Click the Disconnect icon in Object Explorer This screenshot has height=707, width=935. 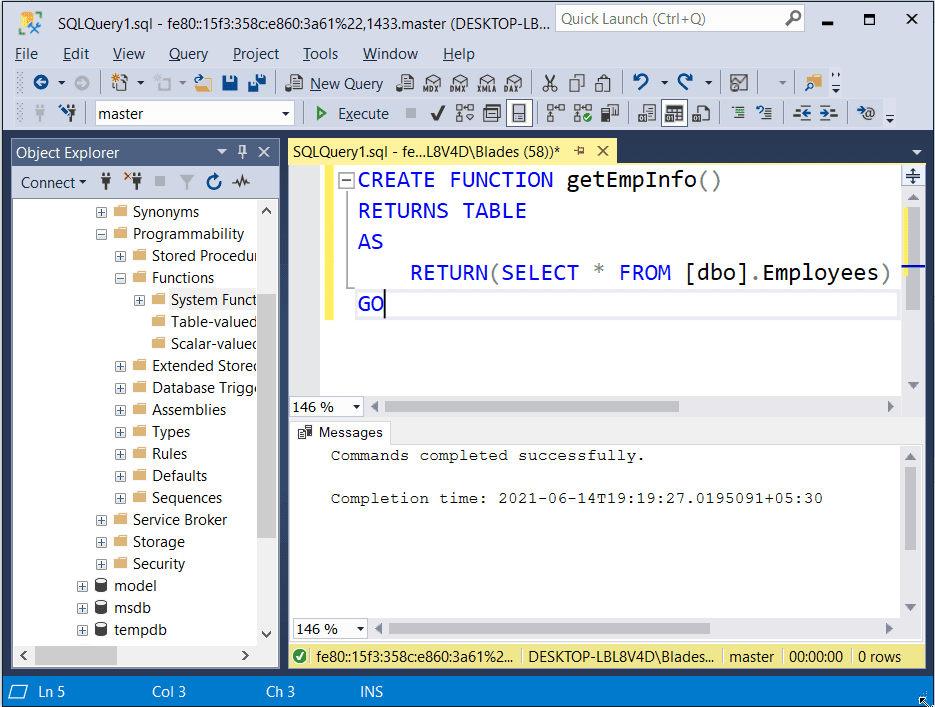135,182
